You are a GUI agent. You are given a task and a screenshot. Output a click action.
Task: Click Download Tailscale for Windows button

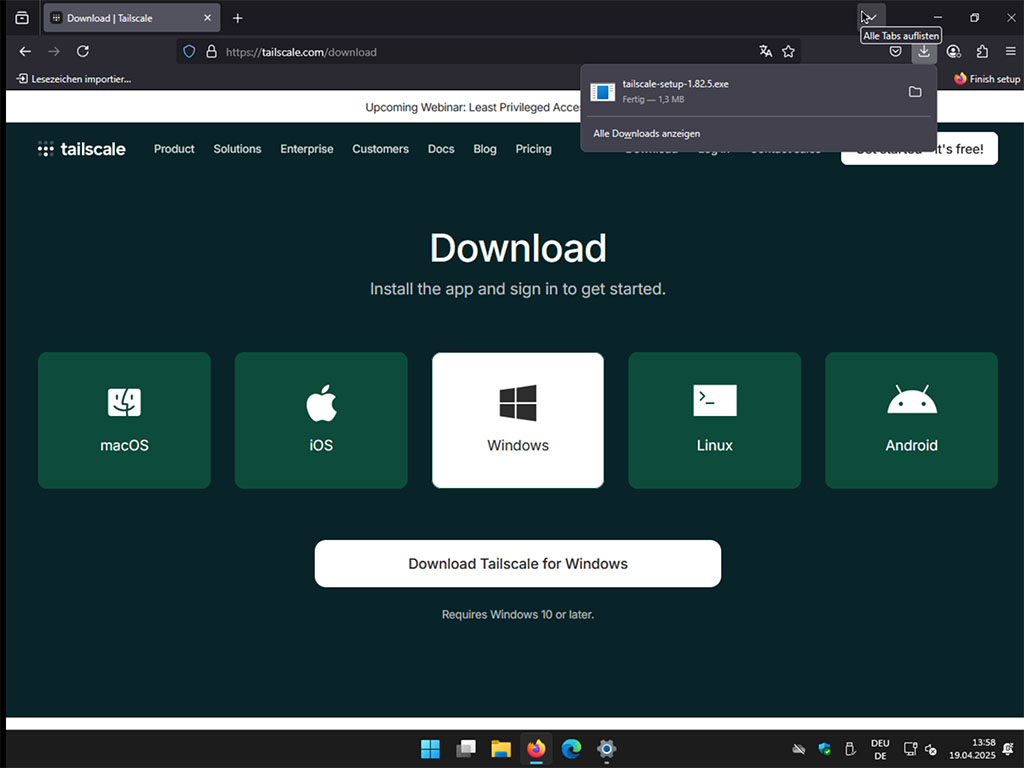click(518, 564)
